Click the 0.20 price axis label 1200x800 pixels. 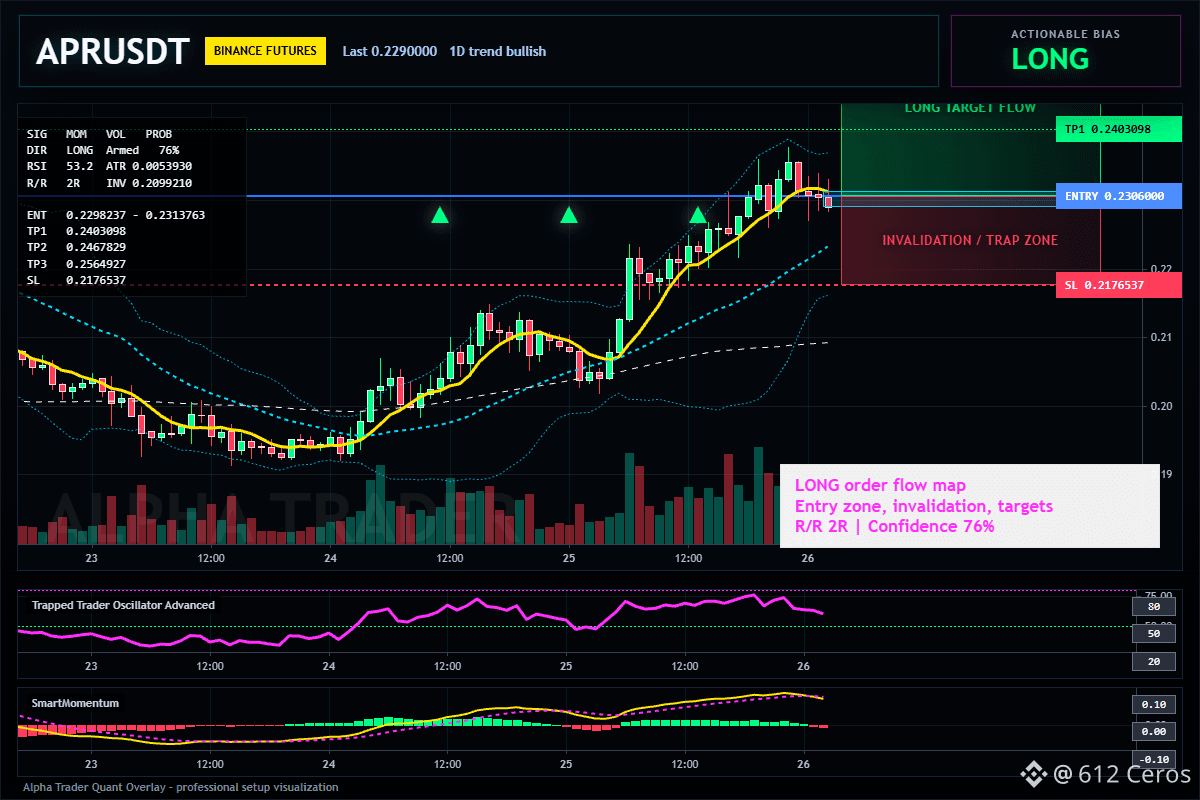tap(1159, 406)
